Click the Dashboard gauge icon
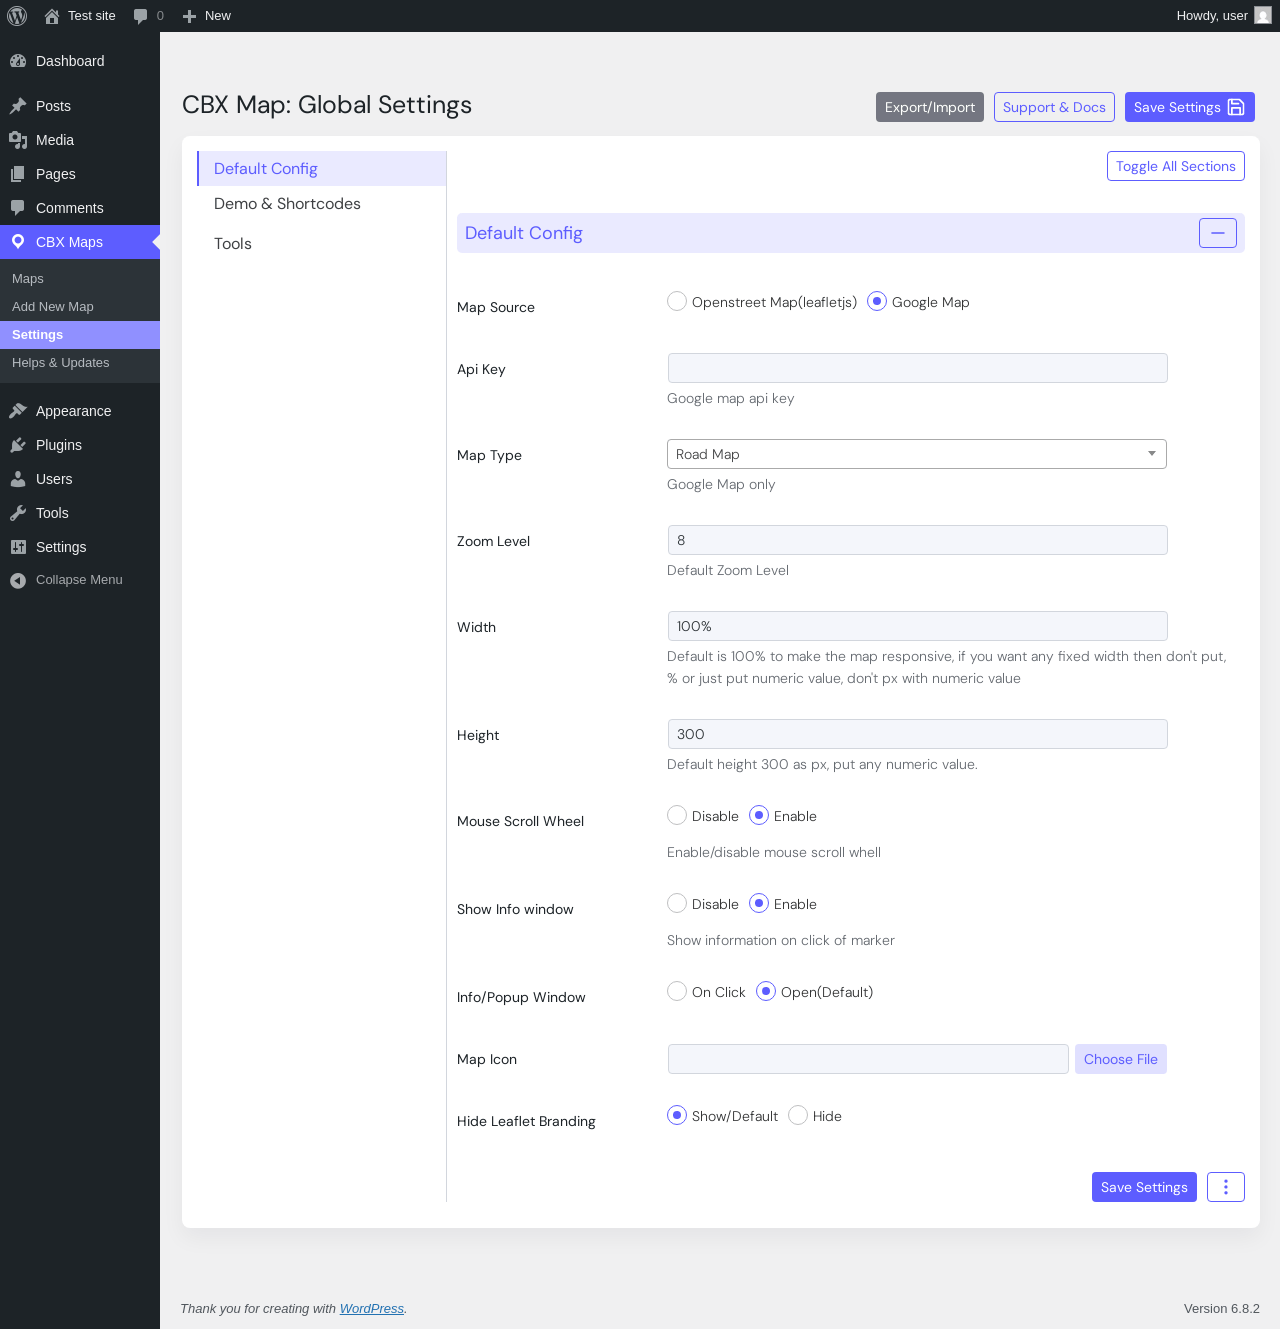1280x1329 pixels. tap(18, 61)
